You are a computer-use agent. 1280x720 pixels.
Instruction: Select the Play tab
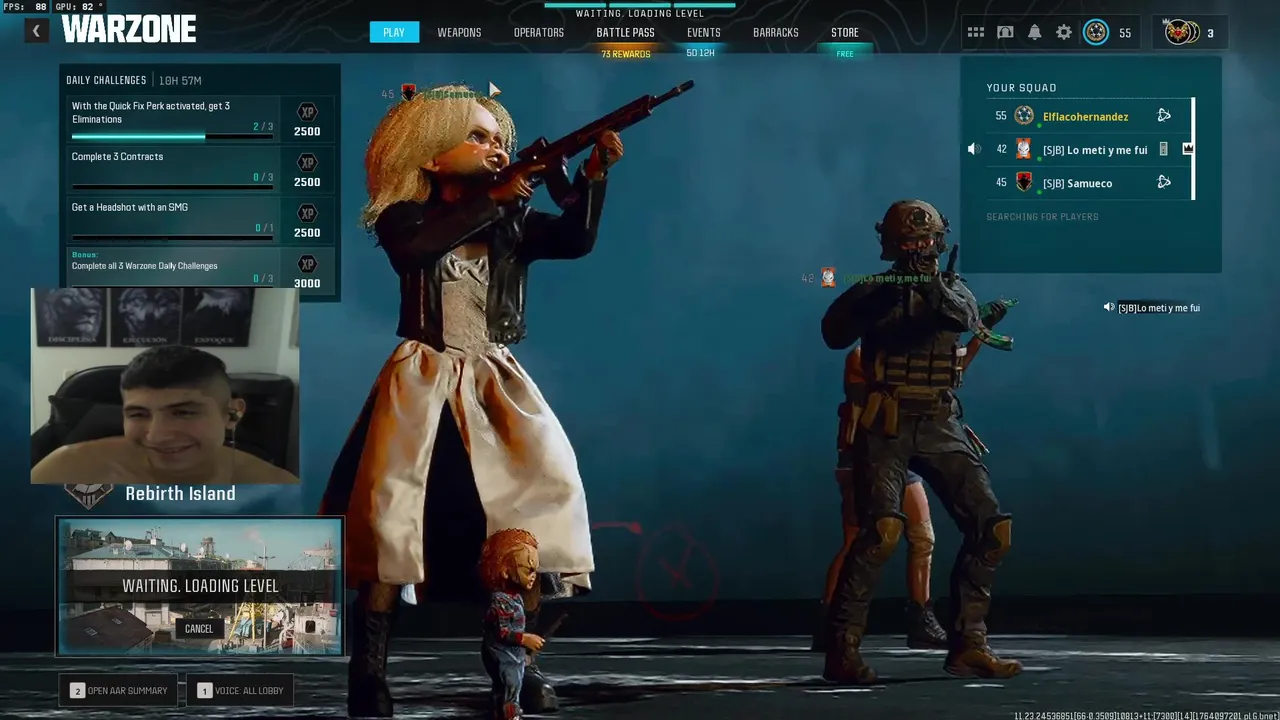click(394, 33)
